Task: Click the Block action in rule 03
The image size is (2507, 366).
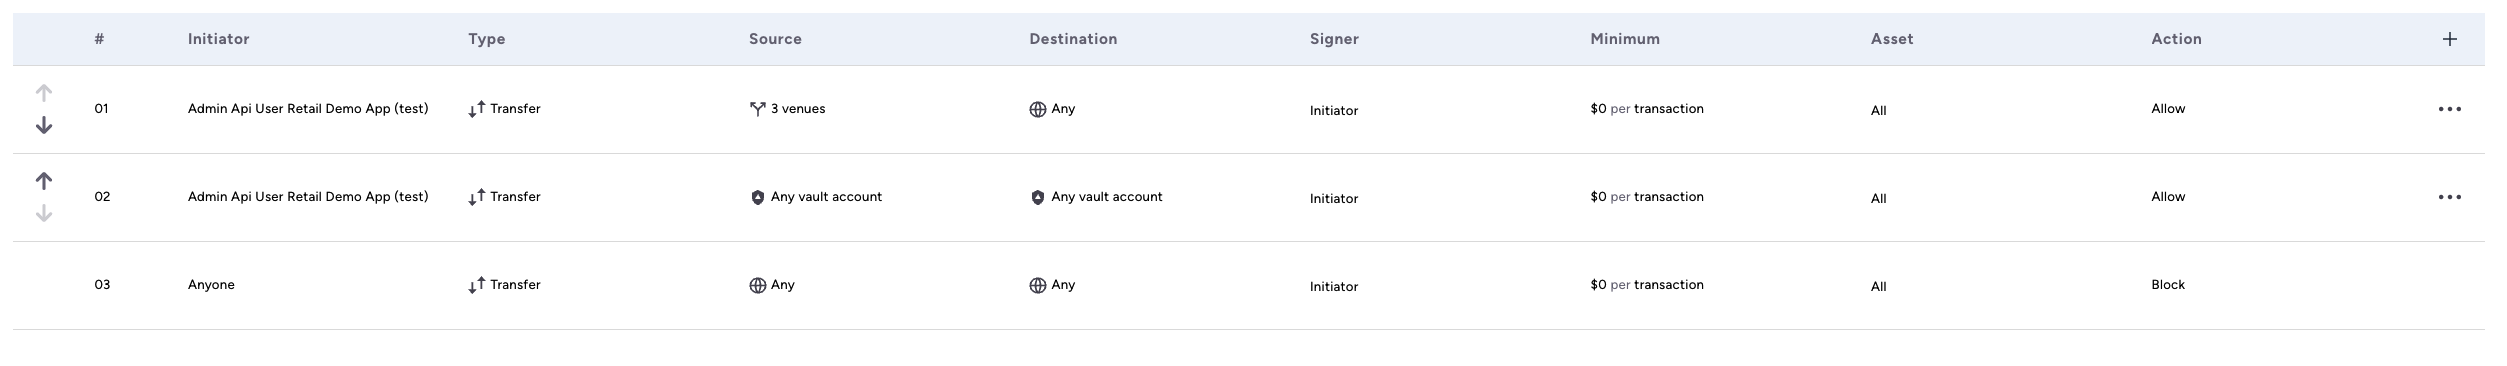Action: click(2168, 285)
